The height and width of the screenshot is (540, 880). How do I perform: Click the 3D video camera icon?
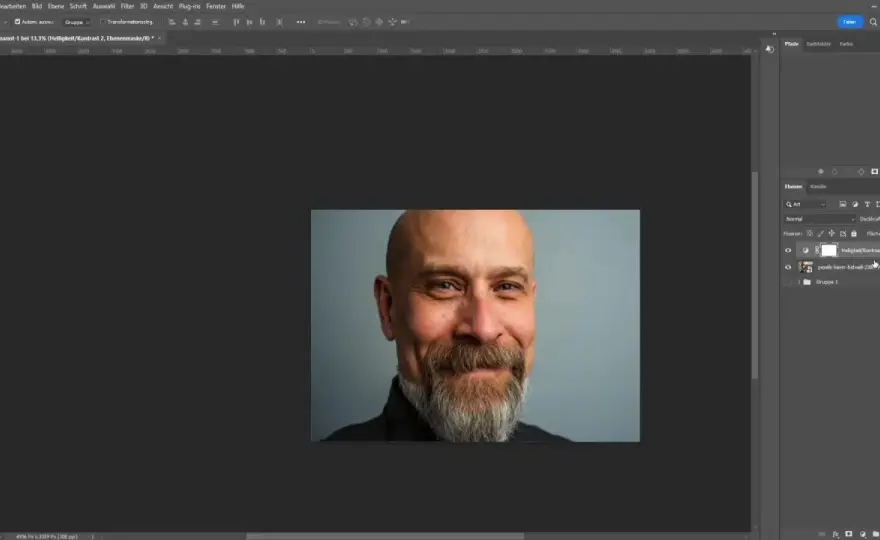point(405,22)
